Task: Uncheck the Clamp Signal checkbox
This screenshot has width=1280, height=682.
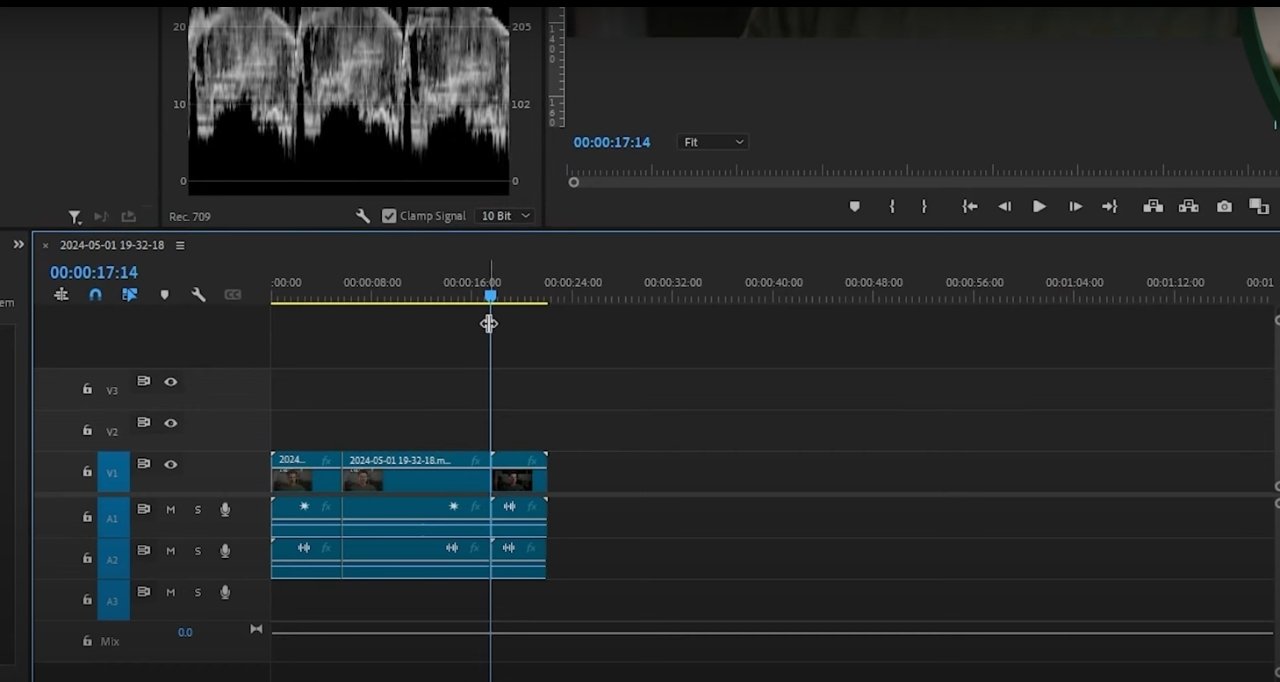Action: click(x=389, y=216)
